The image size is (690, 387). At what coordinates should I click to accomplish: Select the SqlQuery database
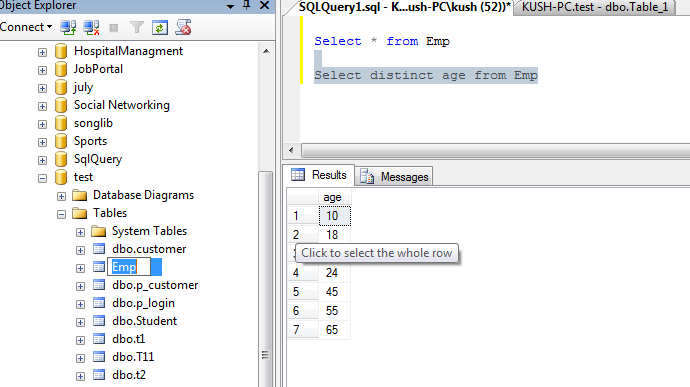pos(98,159)
